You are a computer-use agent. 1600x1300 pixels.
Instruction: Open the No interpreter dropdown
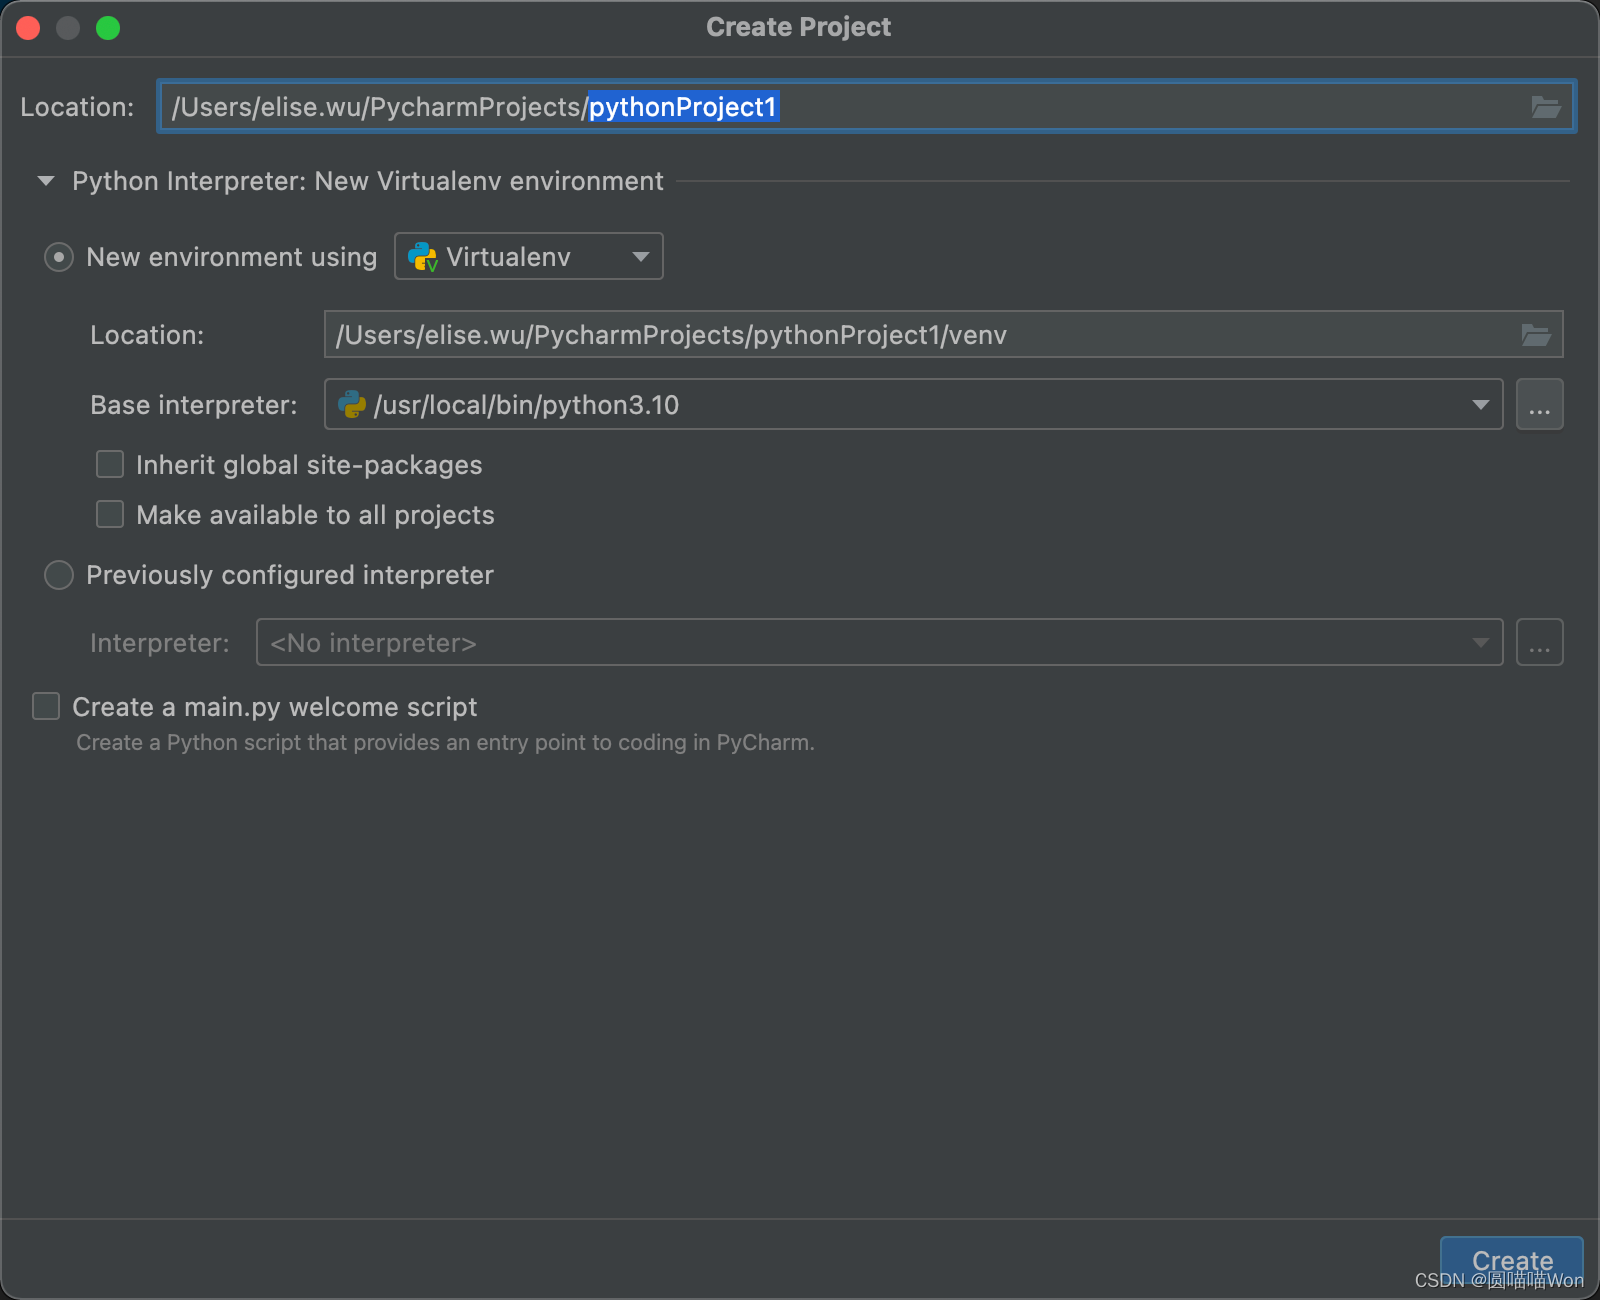879,642
